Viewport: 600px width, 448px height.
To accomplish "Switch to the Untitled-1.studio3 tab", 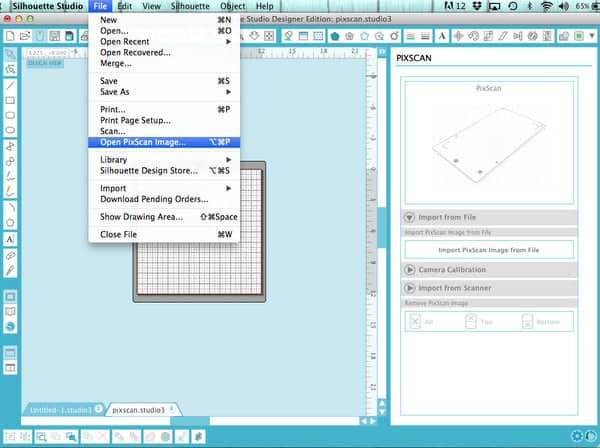I will pos(65,410).
